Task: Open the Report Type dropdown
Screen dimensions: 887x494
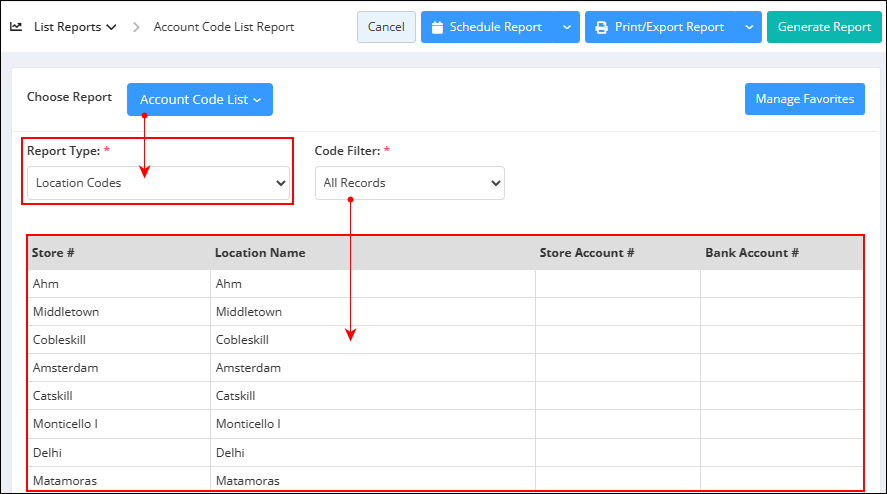Action: tap(158, 183)
